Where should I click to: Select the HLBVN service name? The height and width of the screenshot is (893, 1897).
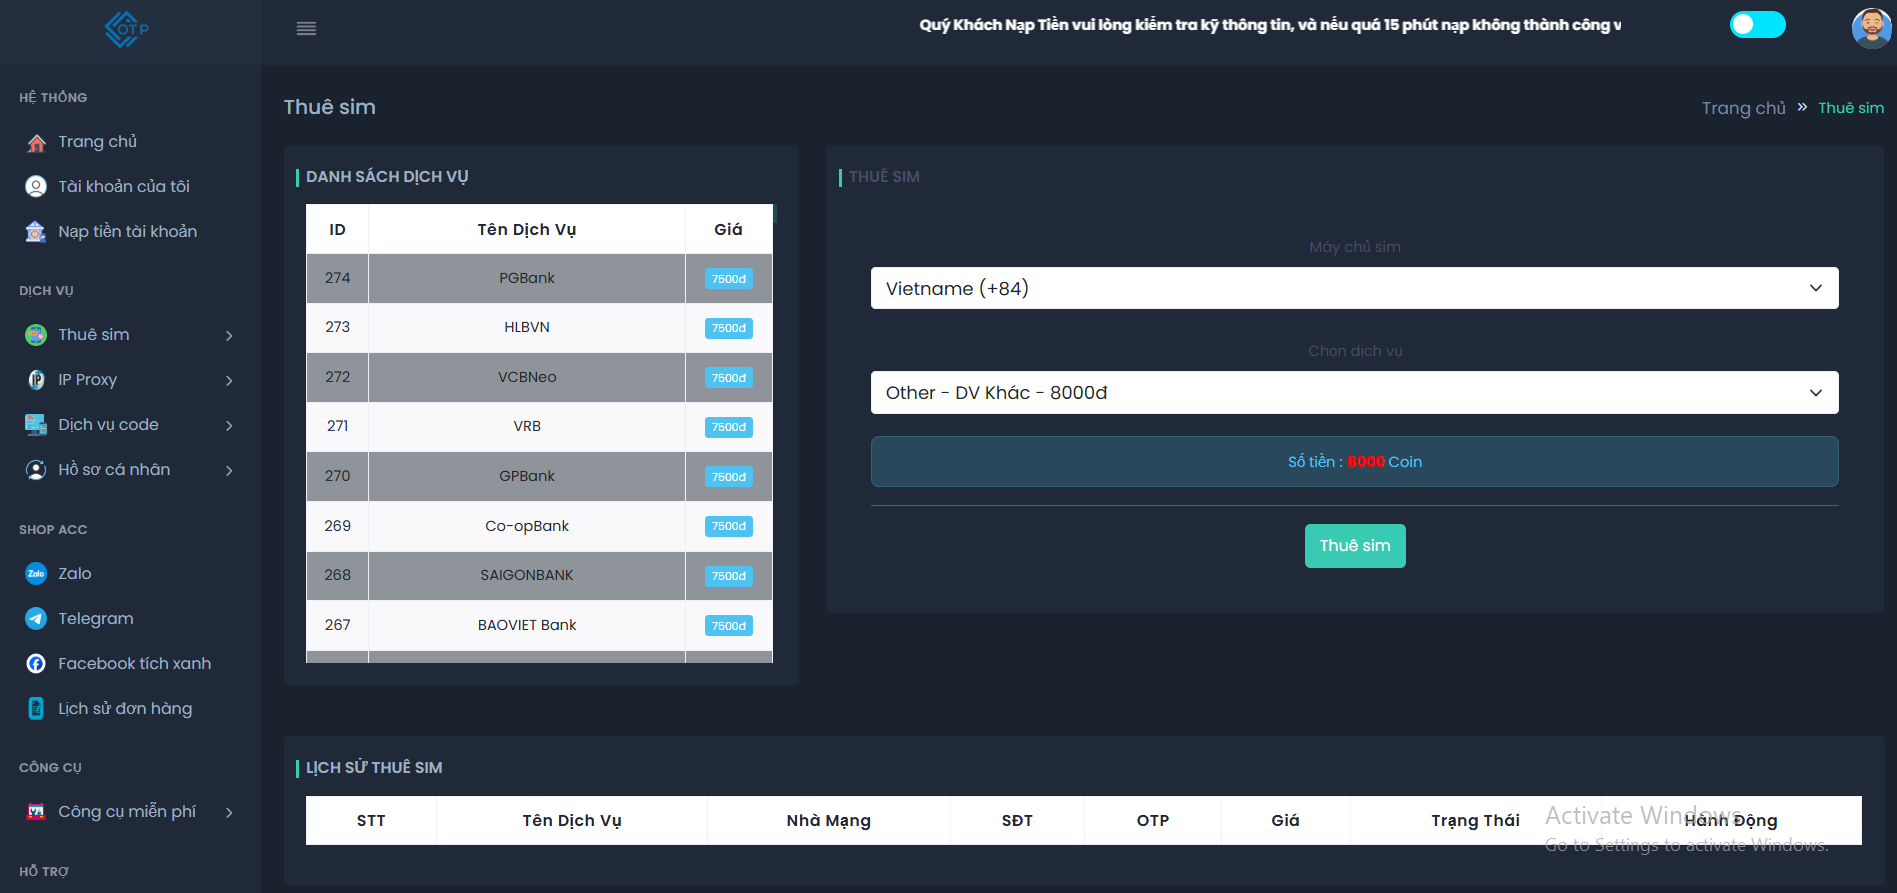pos(527,327)
